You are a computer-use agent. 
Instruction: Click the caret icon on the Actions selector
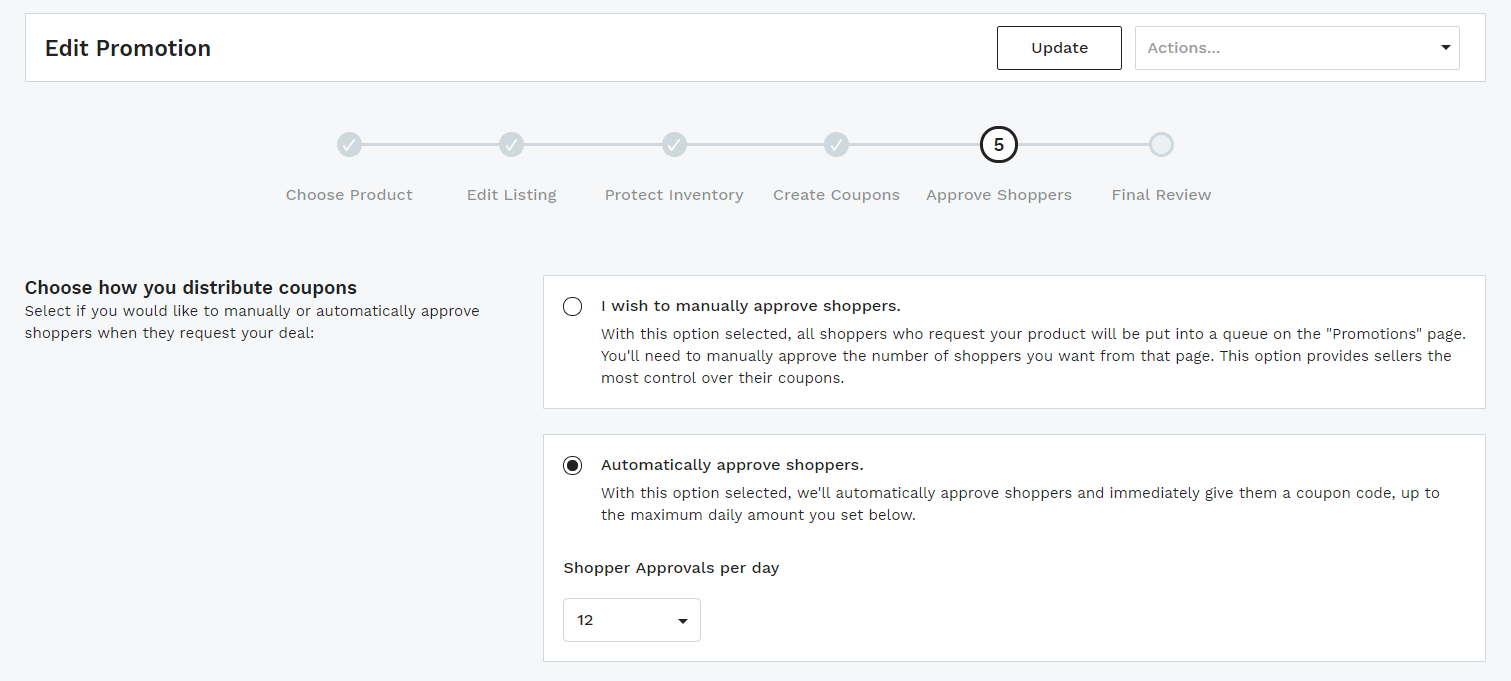pyautogui.click(x=1444, y=47)
